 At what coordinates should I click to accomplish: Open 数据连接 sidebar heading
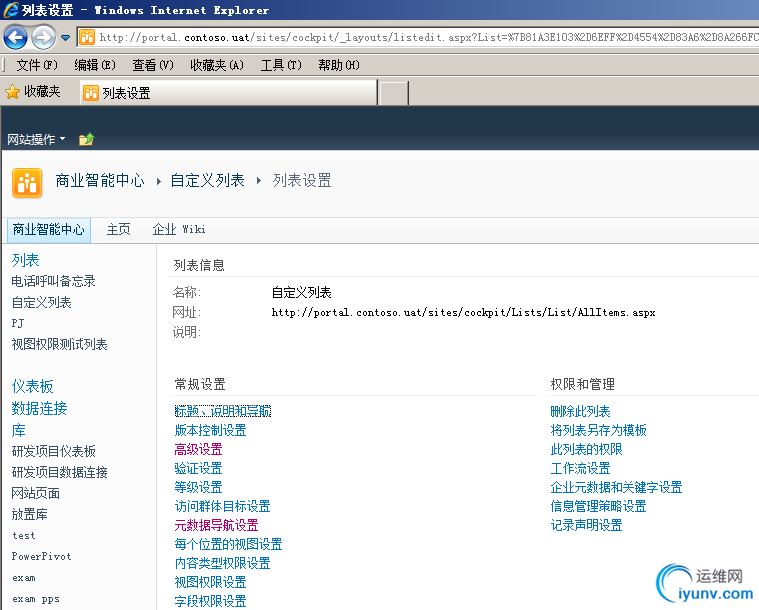pyautogui.click(x=39, y=408)
